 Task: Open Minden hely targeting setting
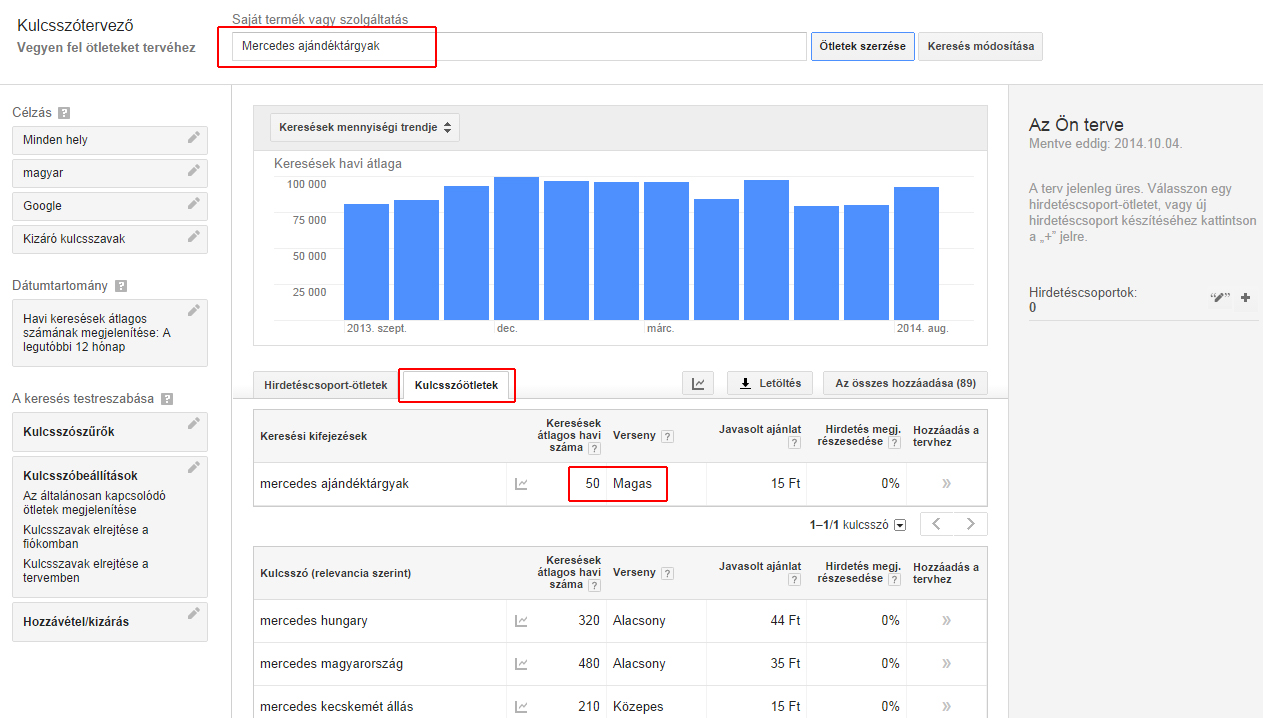pos(110,140)
